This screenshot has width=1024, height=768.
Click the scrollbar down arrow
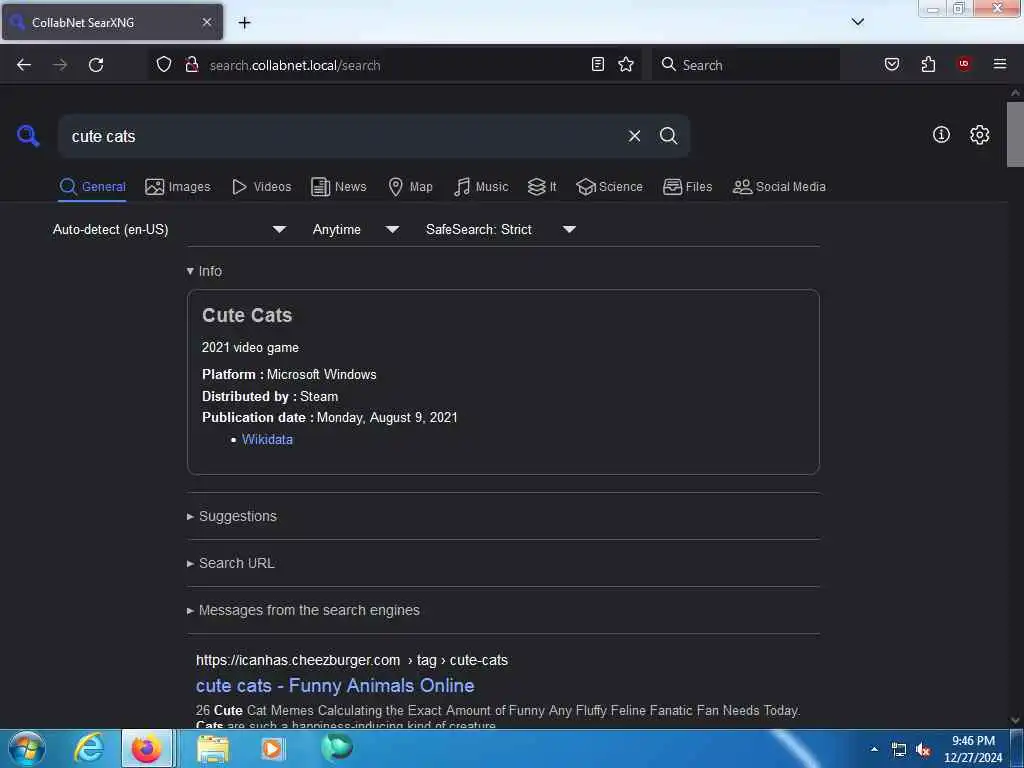coord(1015,720)
